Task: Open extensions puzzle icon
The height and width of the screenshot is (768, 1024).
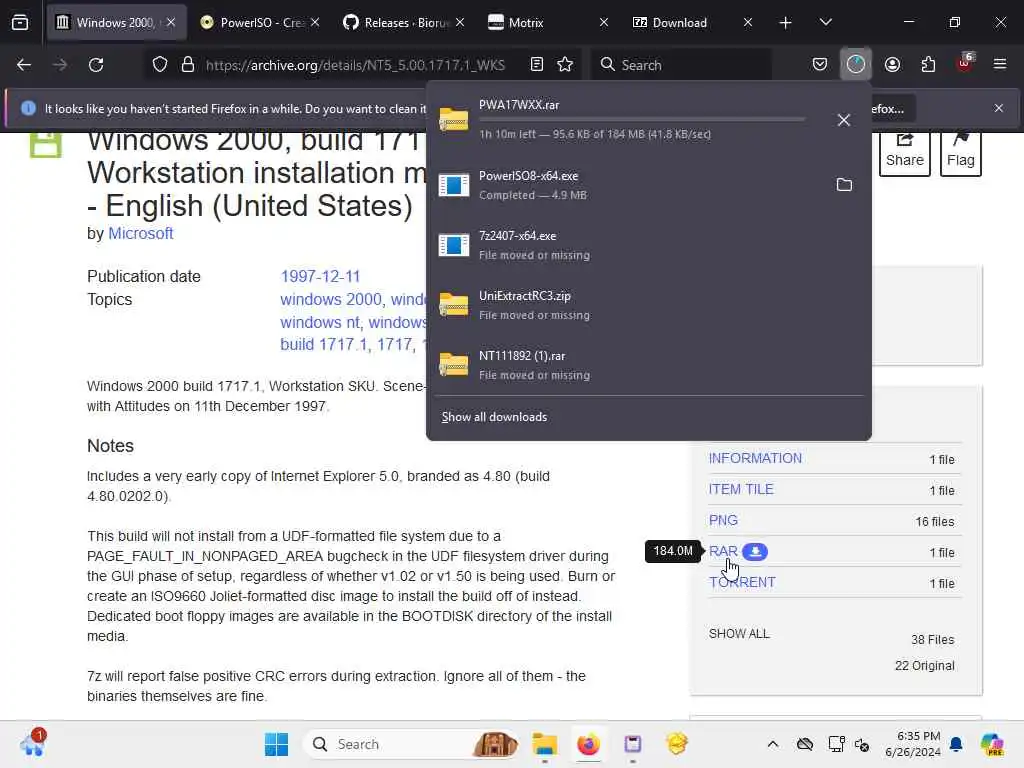Action: coord(929,65)
